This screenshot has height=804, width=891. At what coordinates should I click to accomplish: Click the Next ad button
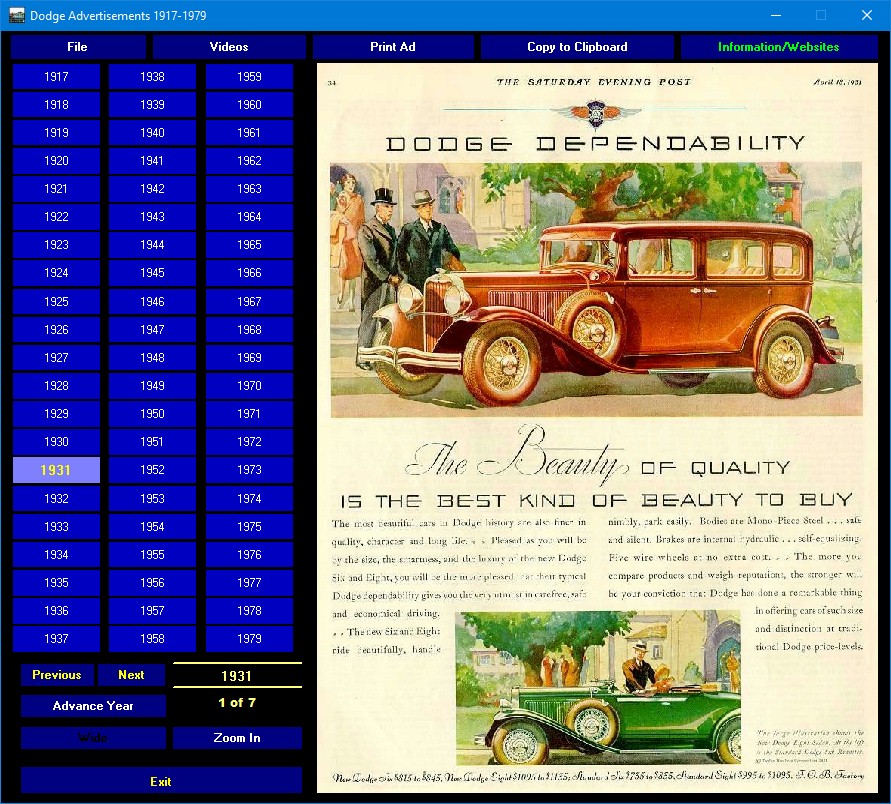coord(131,675)
